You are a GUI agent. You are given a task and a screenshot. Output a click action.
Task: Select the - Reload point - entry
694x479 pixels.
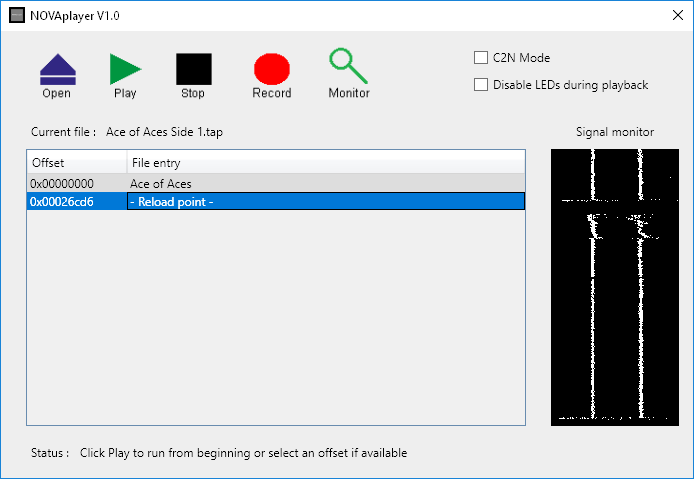[x=326, y=201]
